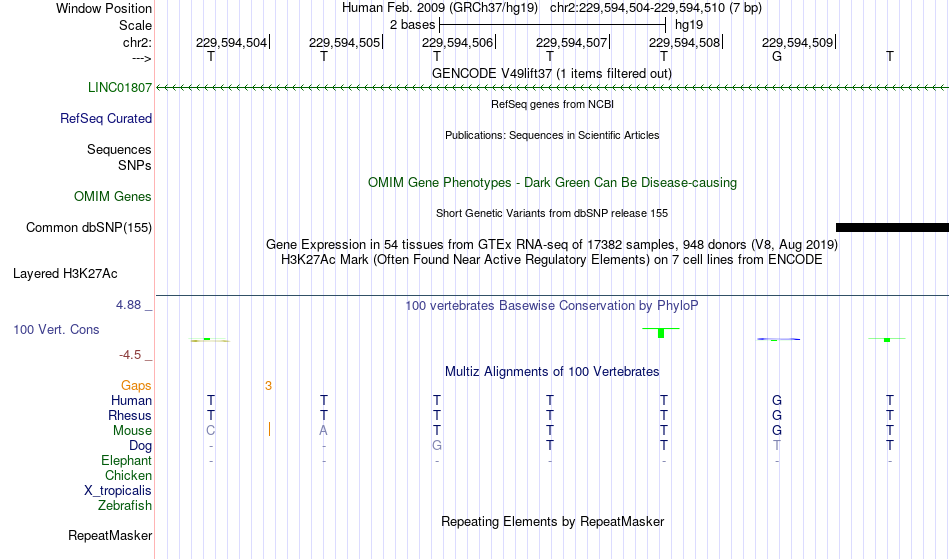Click the 100 Vert. Cons track label

point(56,329)
